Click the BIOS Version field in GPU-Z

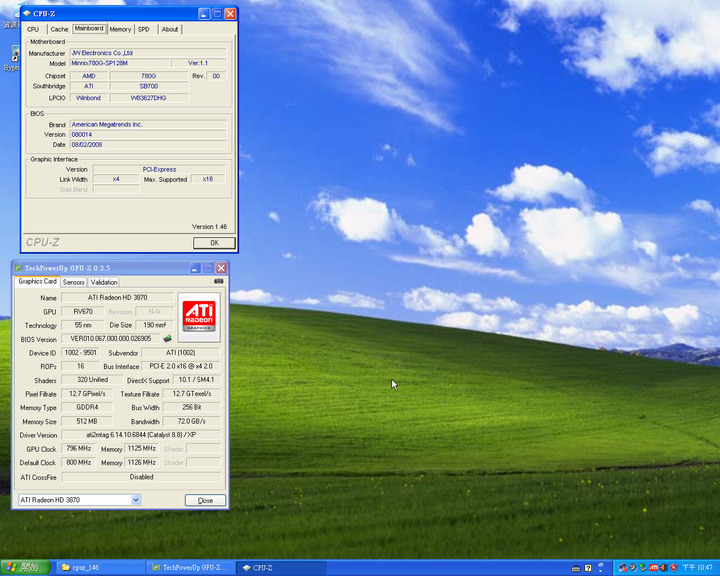(x=110, y=339)
